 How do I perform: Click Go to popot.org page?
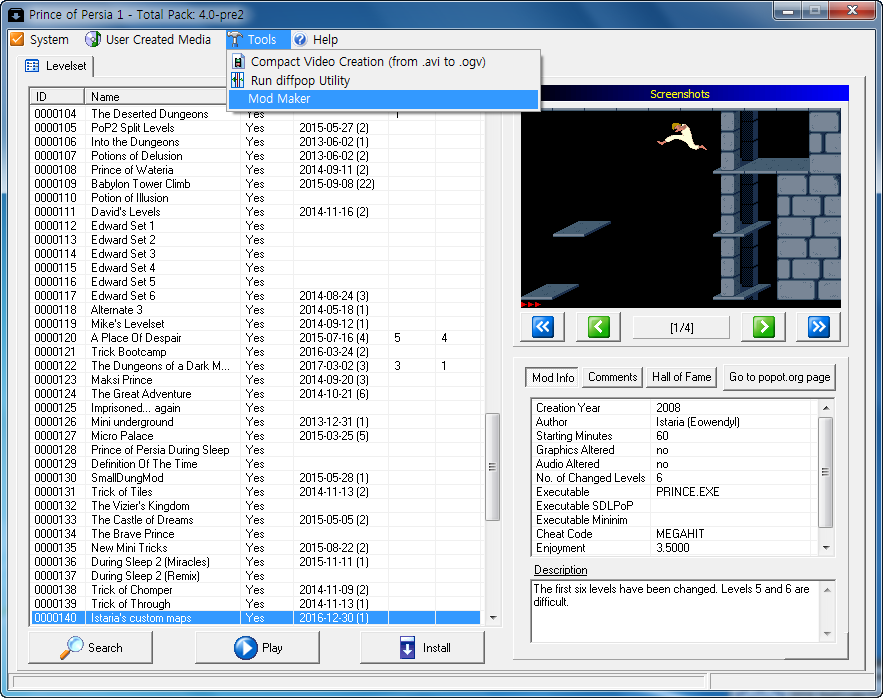(x=779, y=377)
